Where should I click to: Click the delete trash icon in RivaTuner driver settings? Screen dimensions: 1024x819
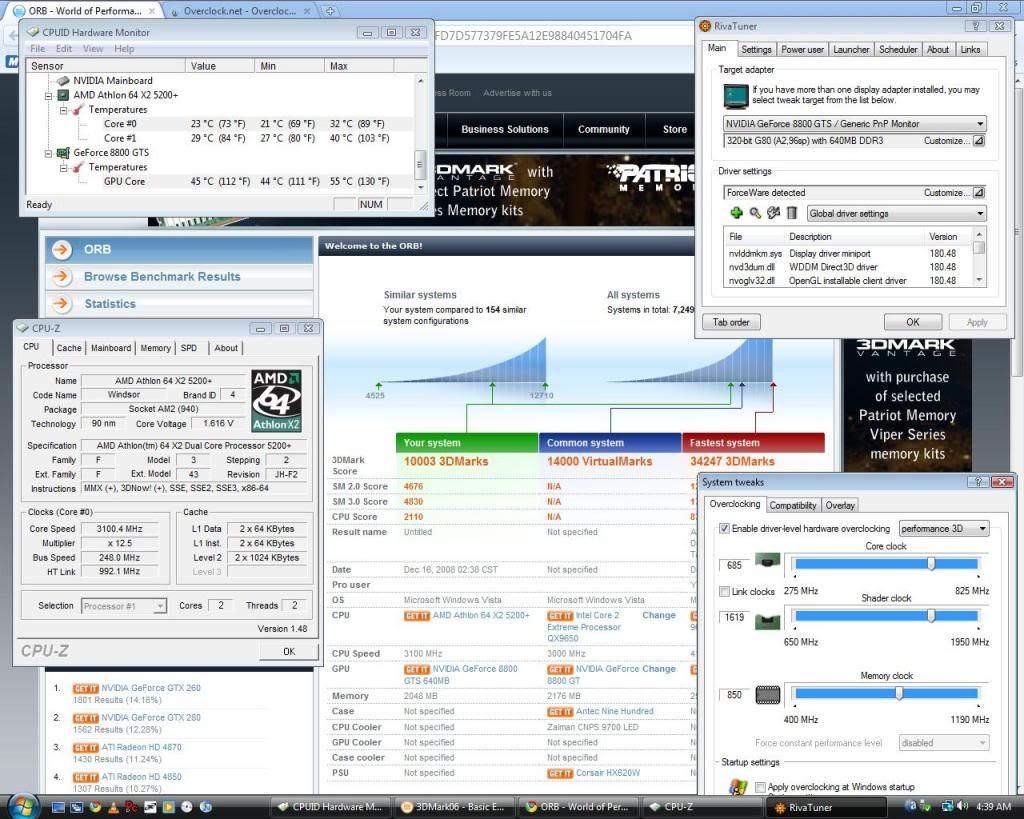click(x=792, y=213)
